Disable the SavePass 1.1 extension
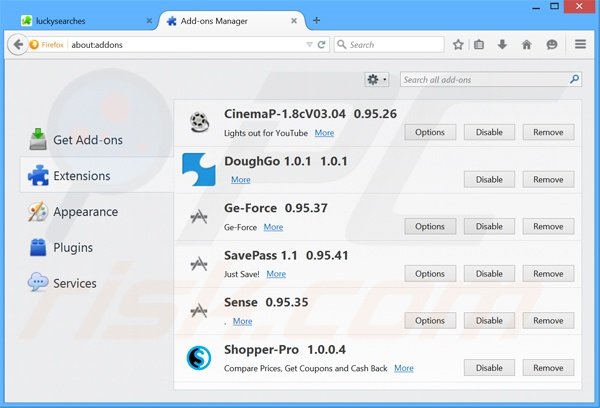The image size is (600, 408). [x=489, y=274]
